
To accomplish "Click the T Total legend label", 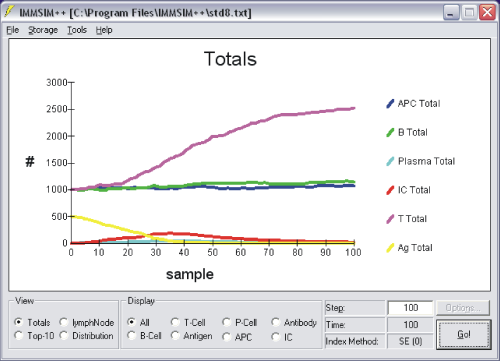I will (x=412, y=219).
